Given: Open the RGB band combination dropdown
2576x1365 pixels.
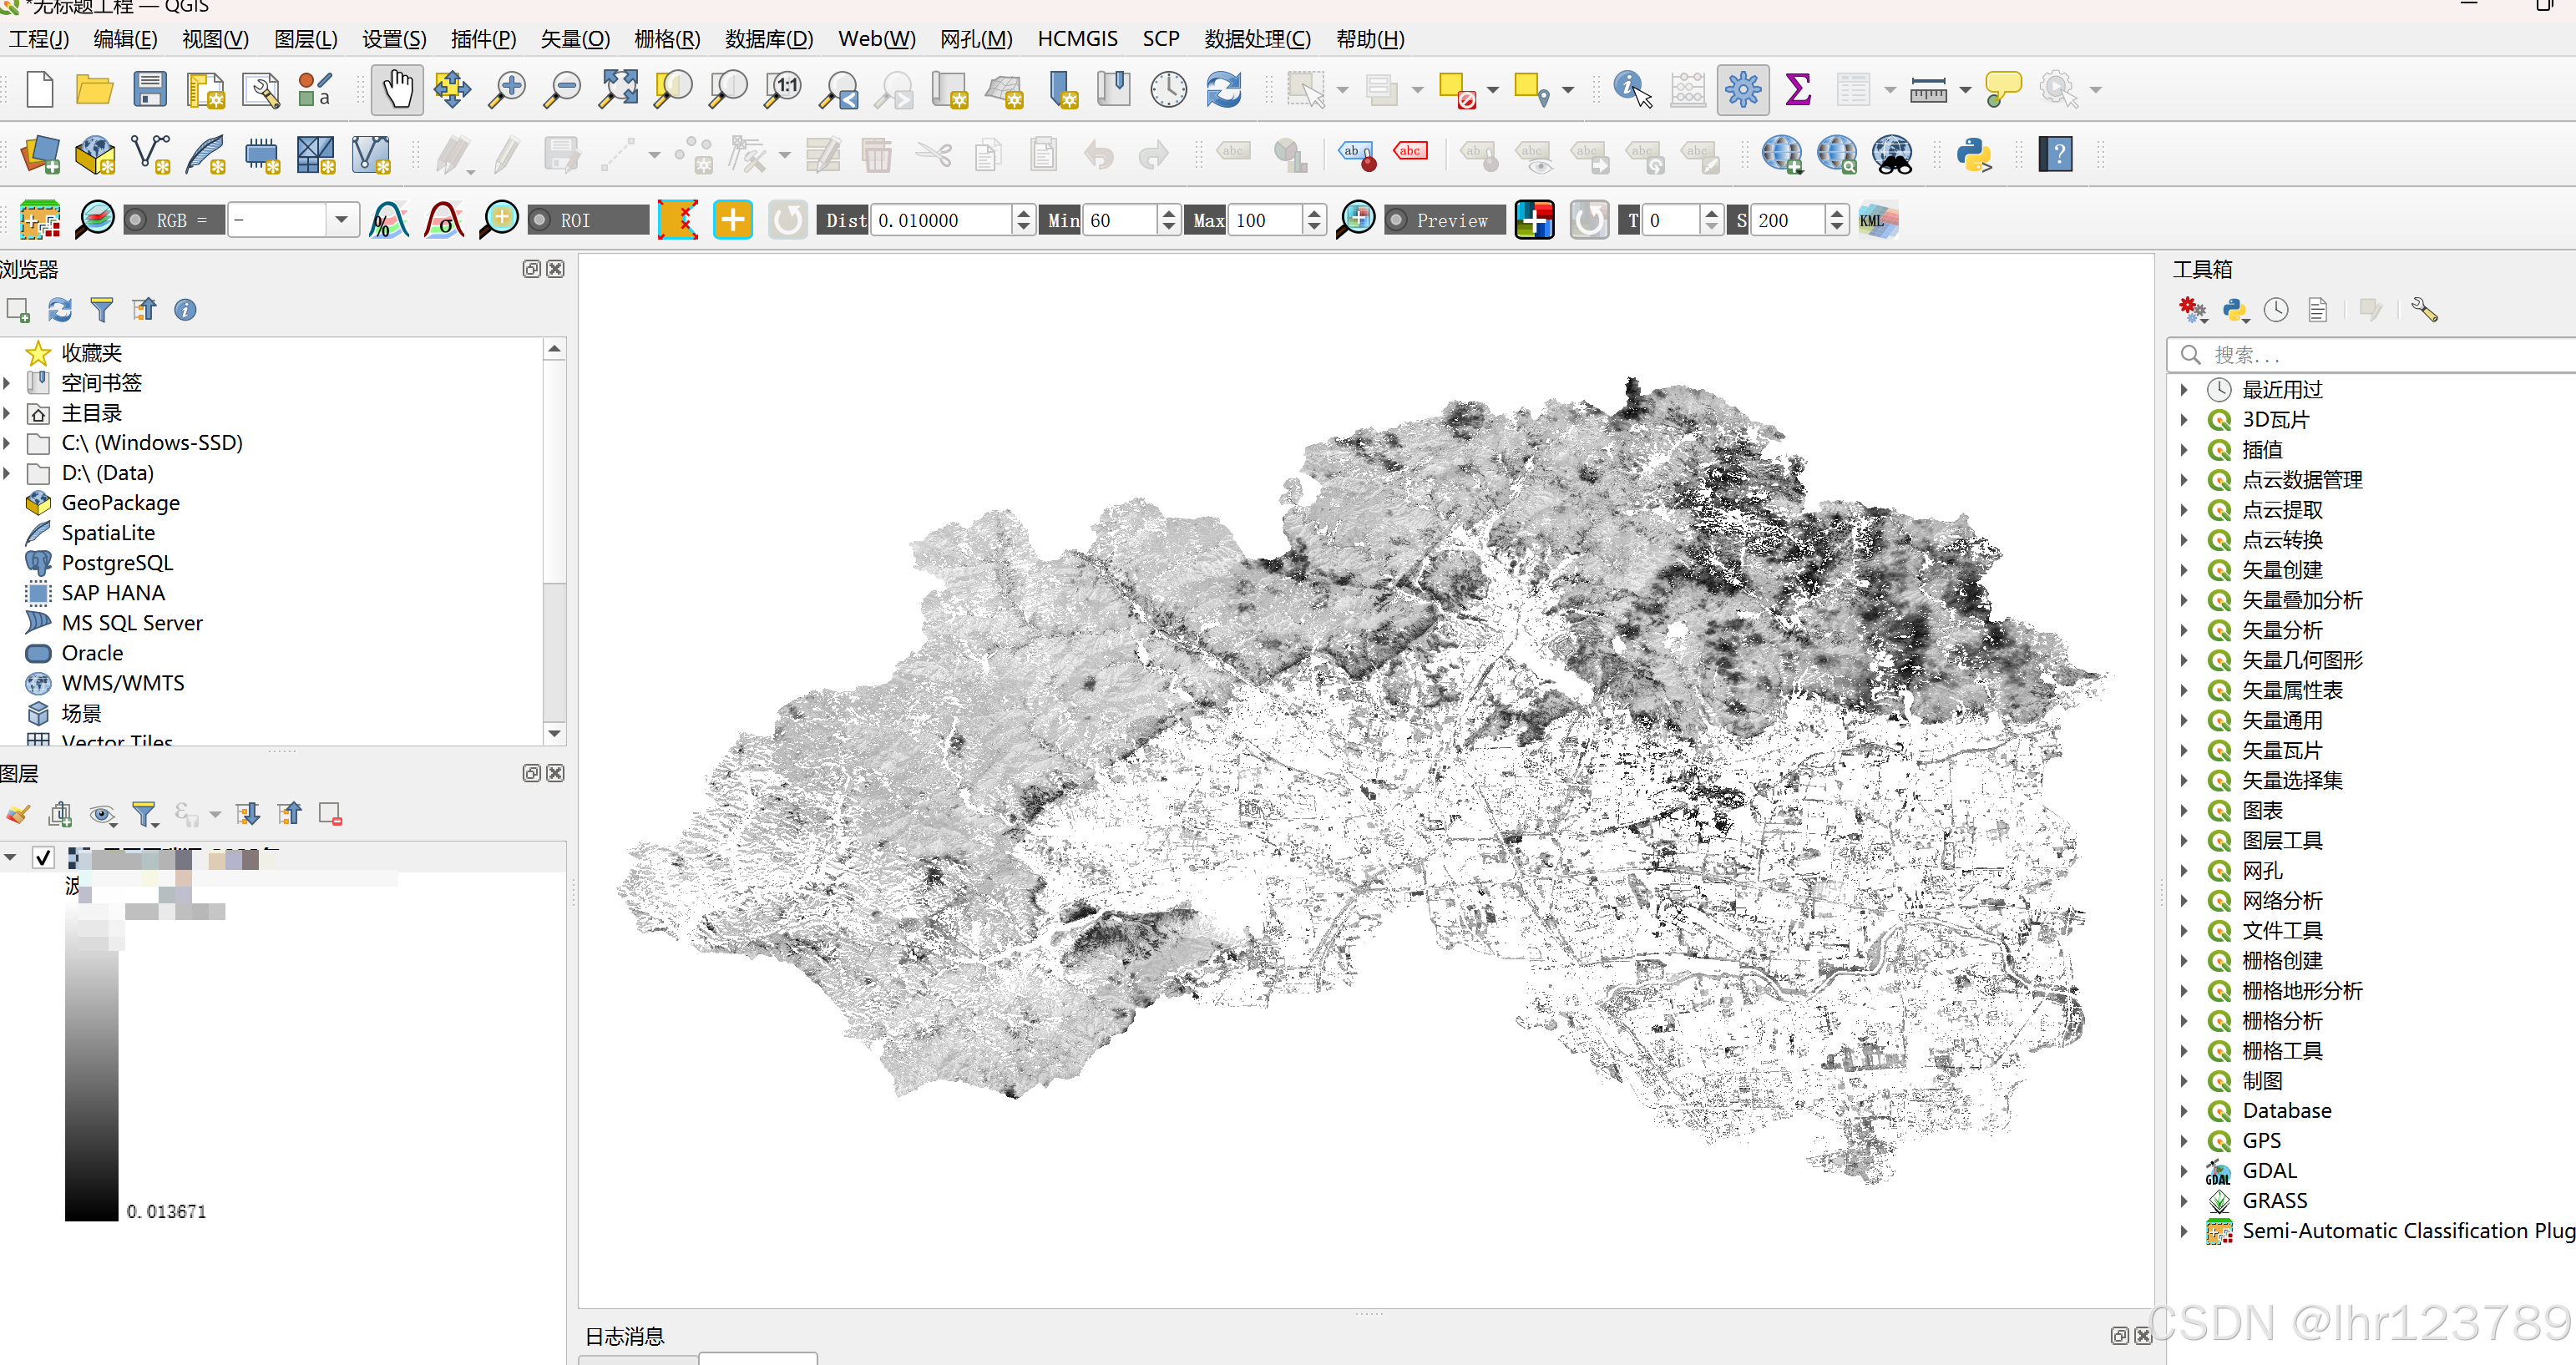Looking at the screenshot, I should 341,220.
